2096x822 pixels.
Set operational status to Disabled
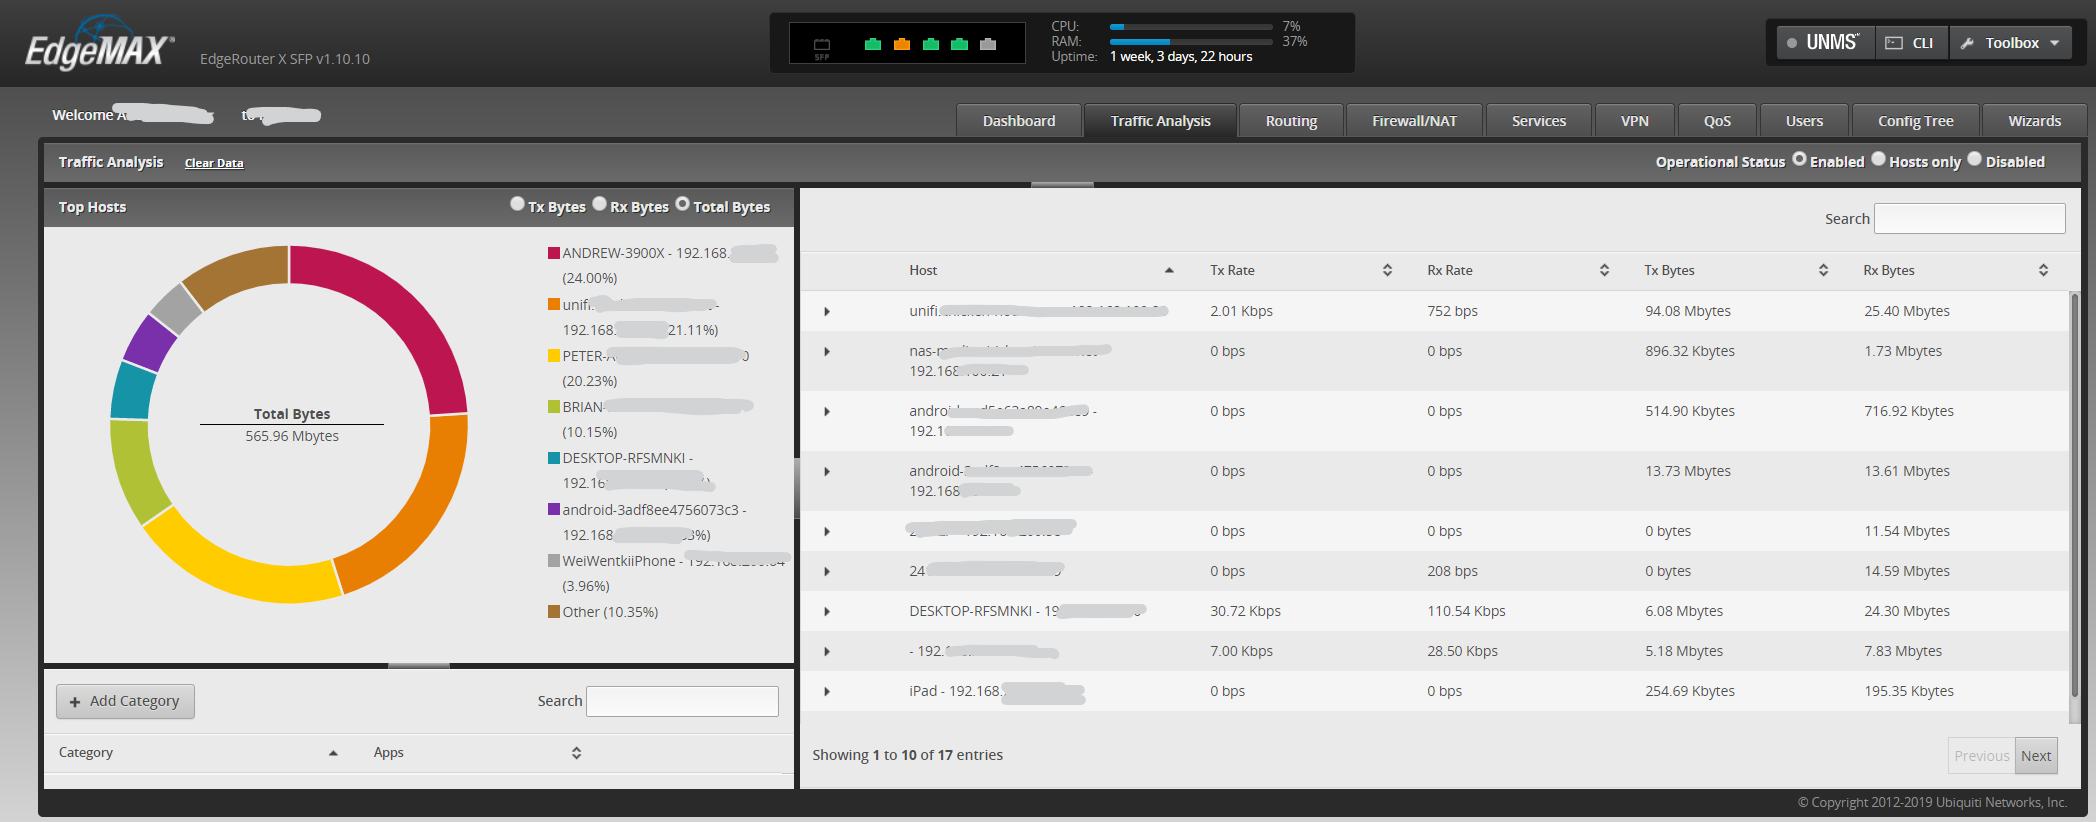1974,159
